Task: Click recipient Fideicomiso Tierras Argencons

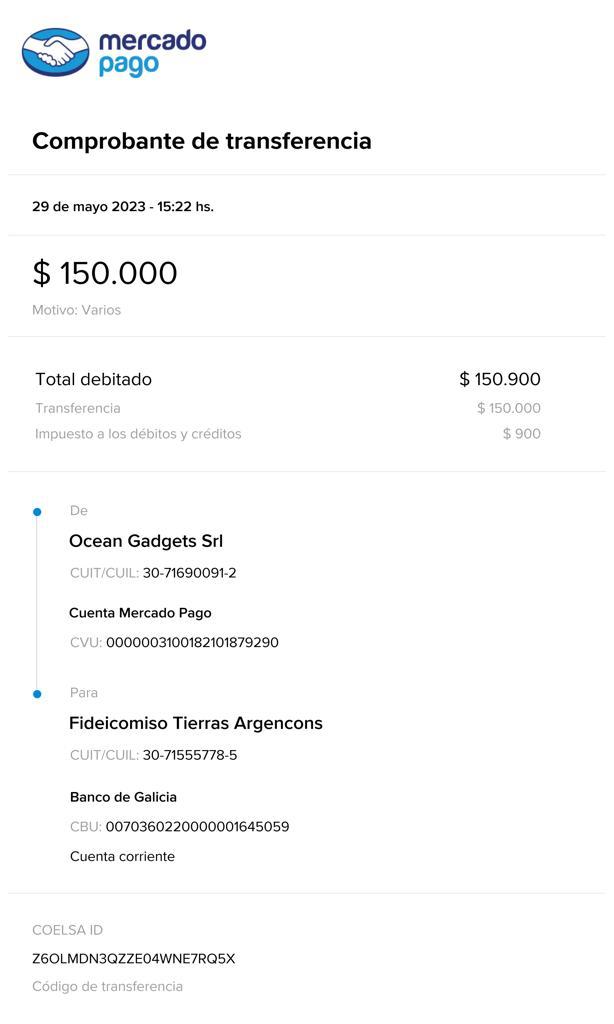Action: (196, 724)
